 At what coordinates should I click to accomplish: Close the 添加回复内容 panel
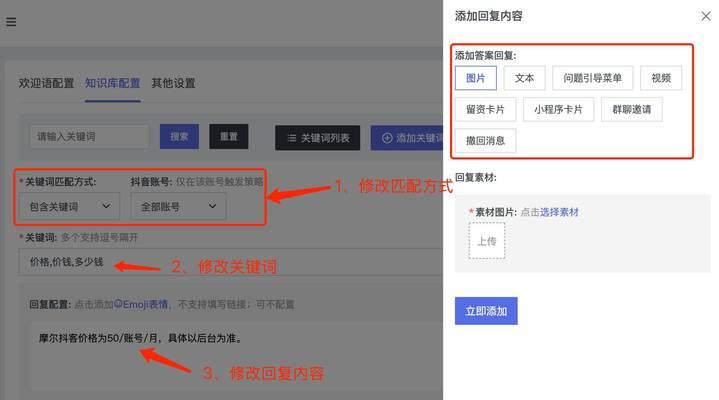(x=706, y=17)
